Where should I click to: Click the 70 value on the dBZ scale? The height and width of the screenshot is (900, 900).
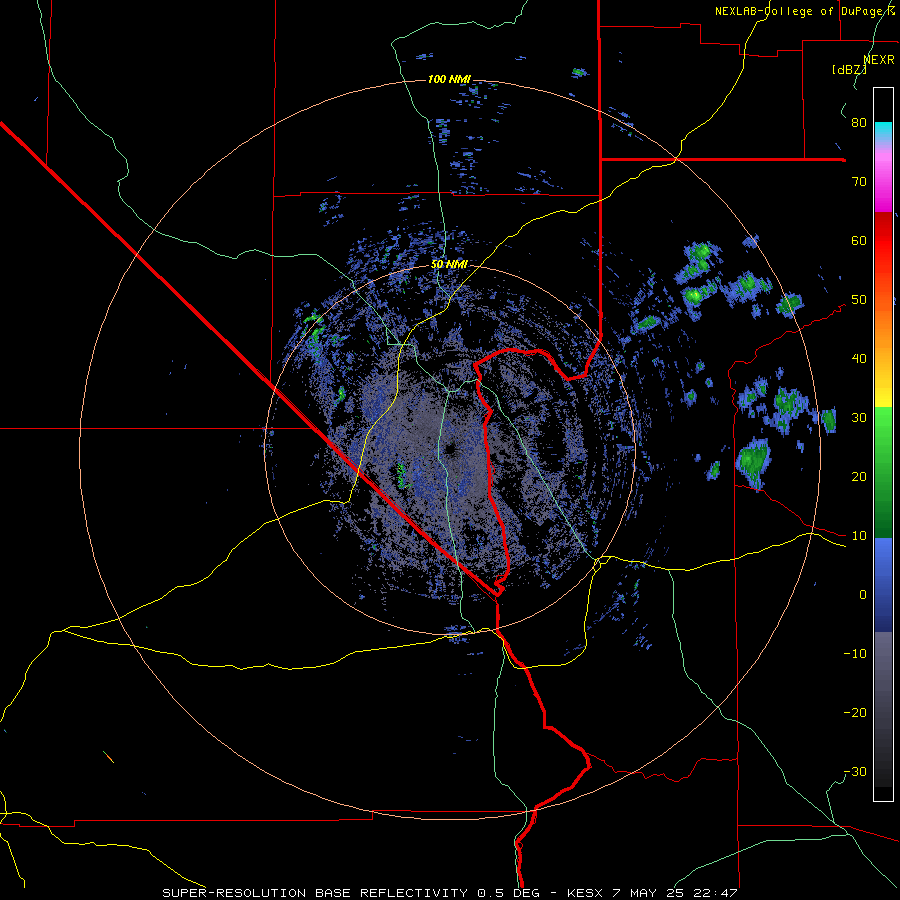[x=859, y=182]
